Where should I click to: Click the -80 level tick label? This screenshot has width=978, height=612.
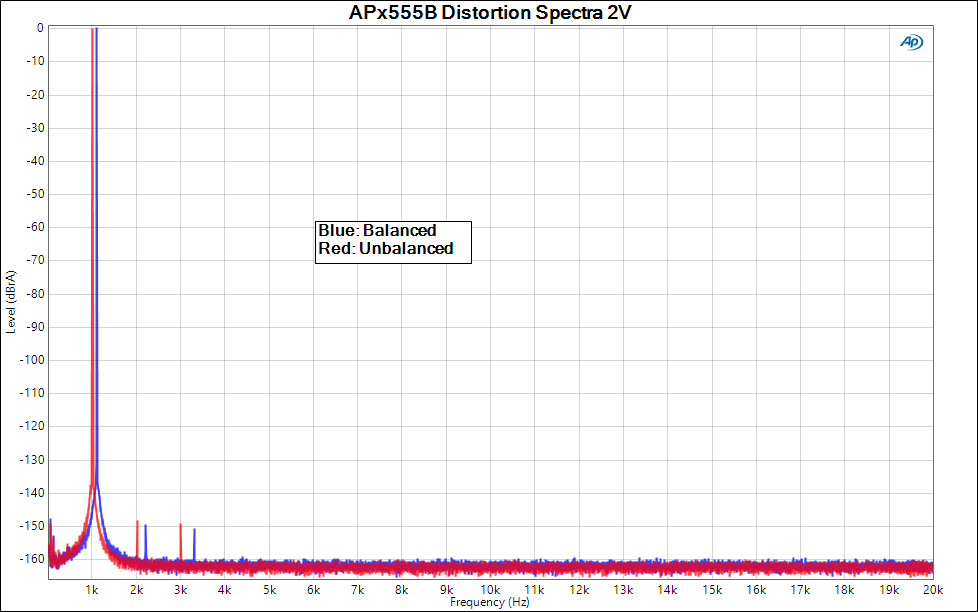[x=36, y=294]
